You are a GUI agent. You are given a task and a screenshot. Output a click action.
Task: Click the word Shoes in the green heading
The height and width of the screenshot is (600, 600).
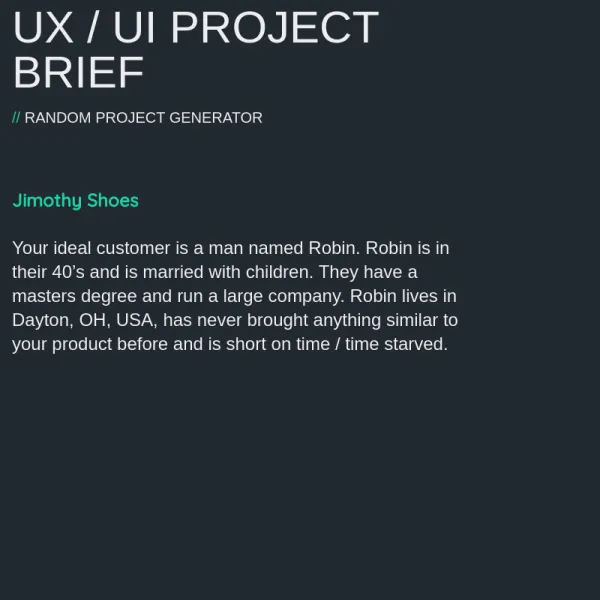click(113, 201)
